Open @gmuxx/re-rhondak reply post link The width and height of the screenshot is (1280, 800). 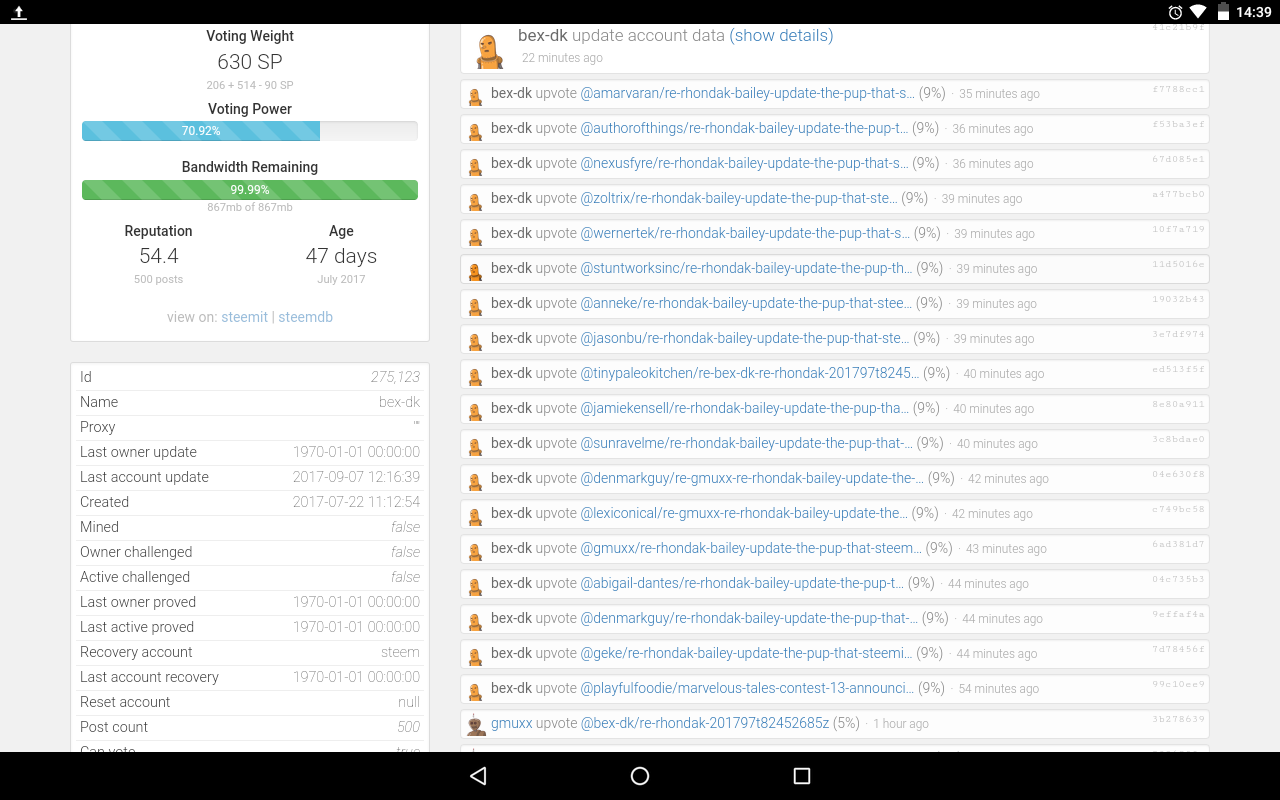(x=751, y=548)
